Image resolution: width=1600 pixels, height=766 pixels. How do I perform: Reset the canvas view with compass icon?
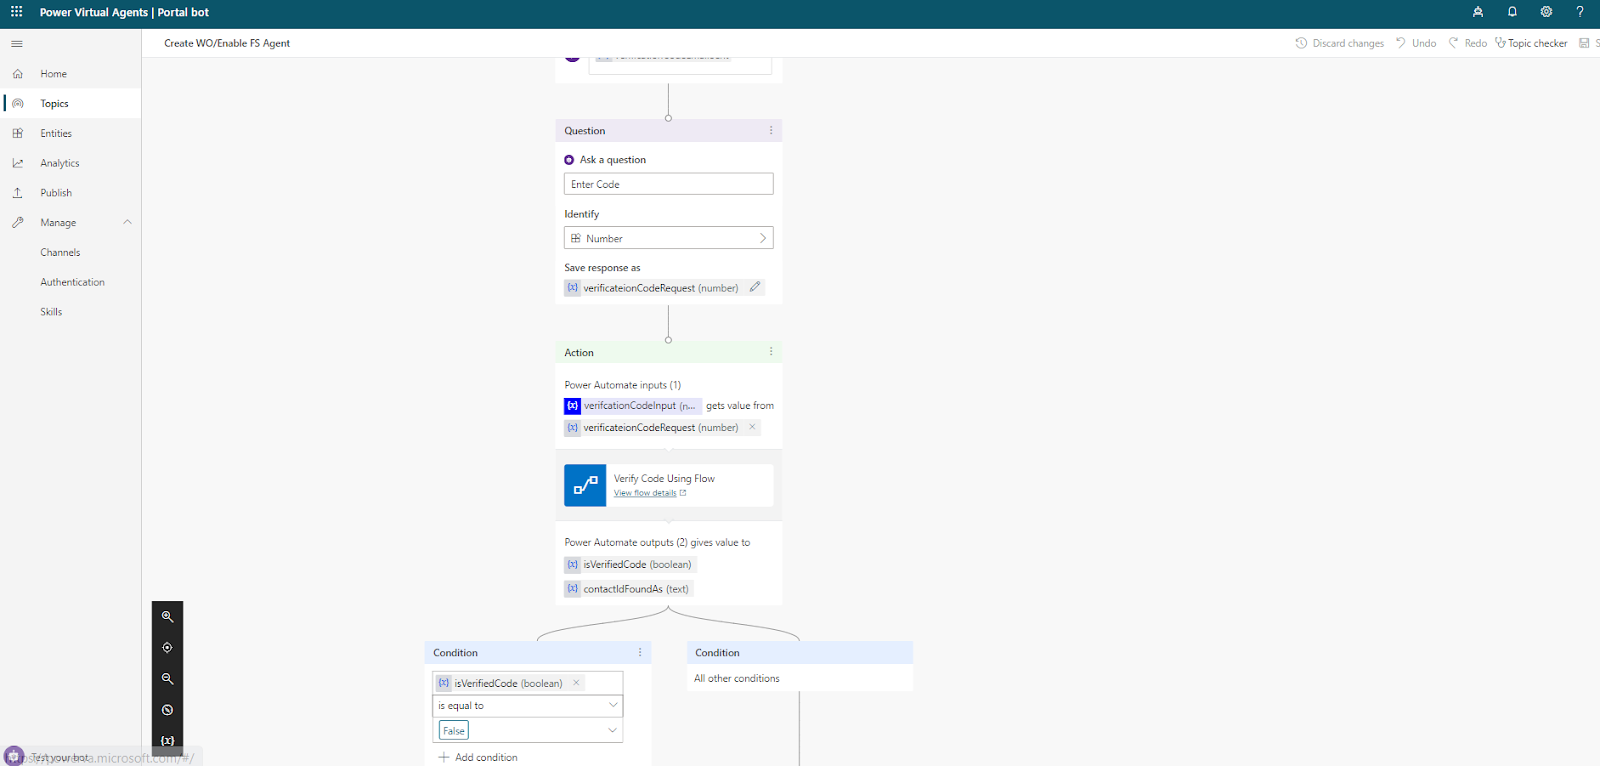point(167,710)
